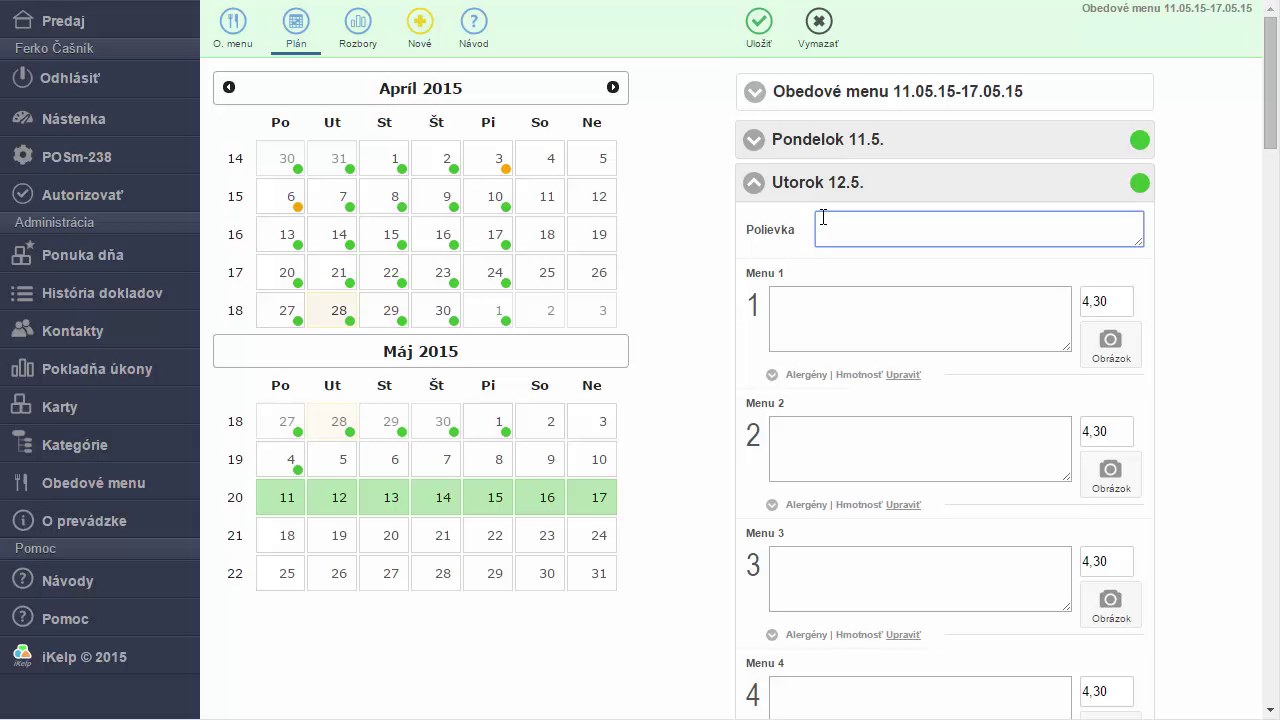Image resolution: width=1280 pixels, height=720 pixels.
Task: Open Nástenka dashboard
Action: click(100, 118)
